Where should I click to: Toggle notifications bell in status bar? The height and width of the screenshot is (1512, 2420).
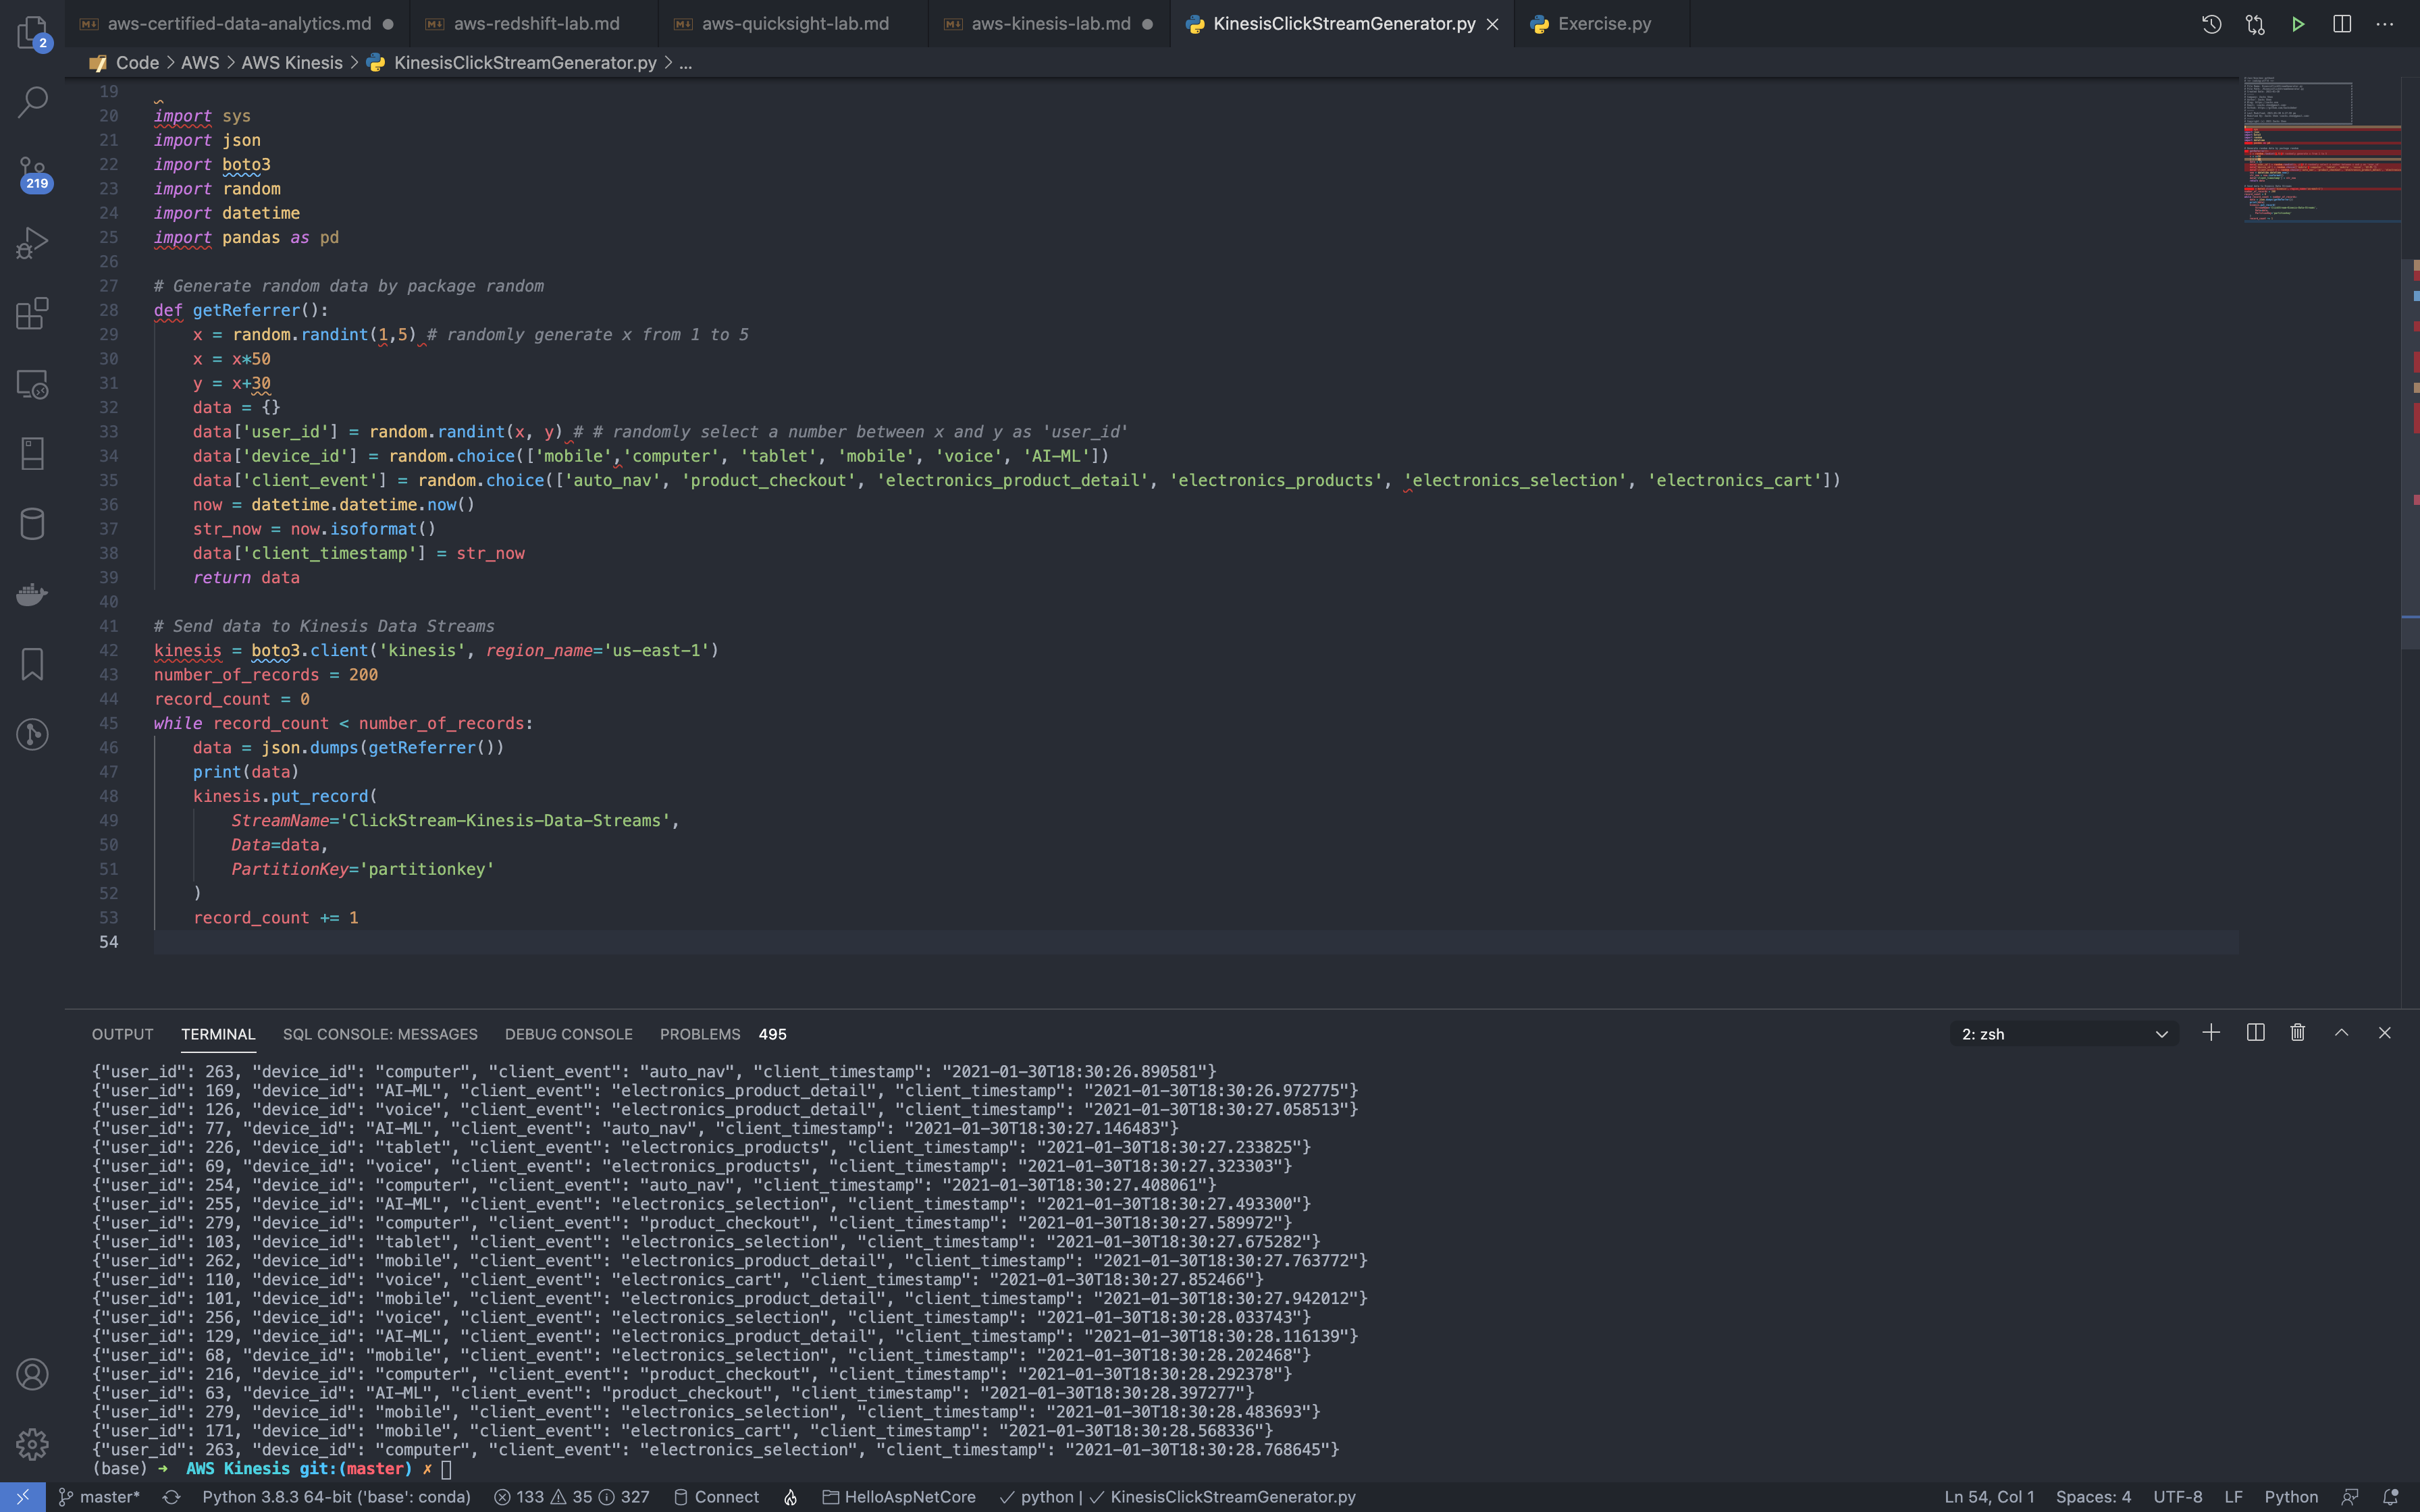coord(2390,1497)
